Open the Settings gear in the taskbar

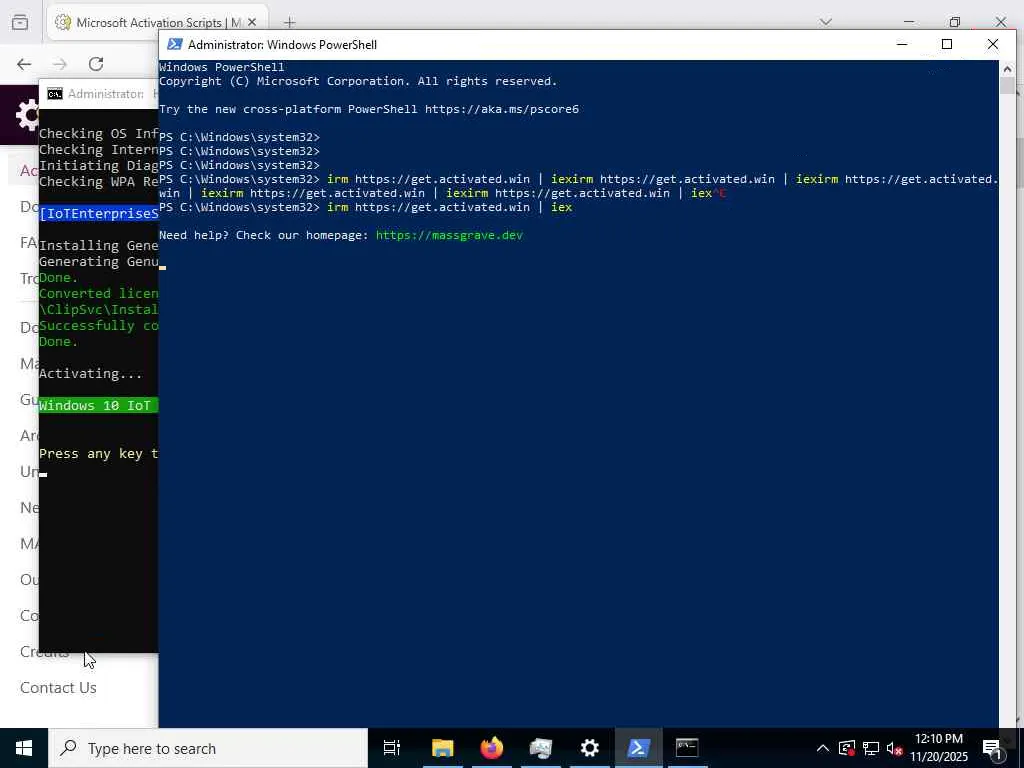coord(589,748)
